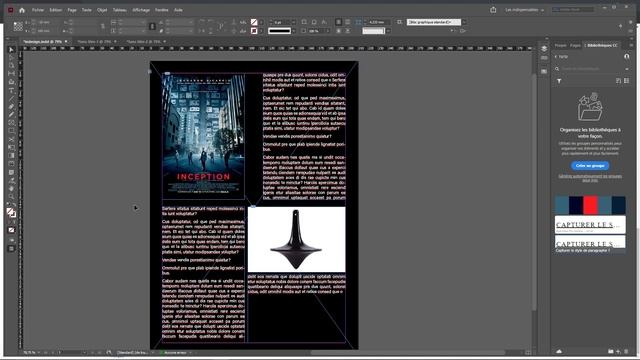
Task: Select the Gap tool
Action: tap(11, 74)
